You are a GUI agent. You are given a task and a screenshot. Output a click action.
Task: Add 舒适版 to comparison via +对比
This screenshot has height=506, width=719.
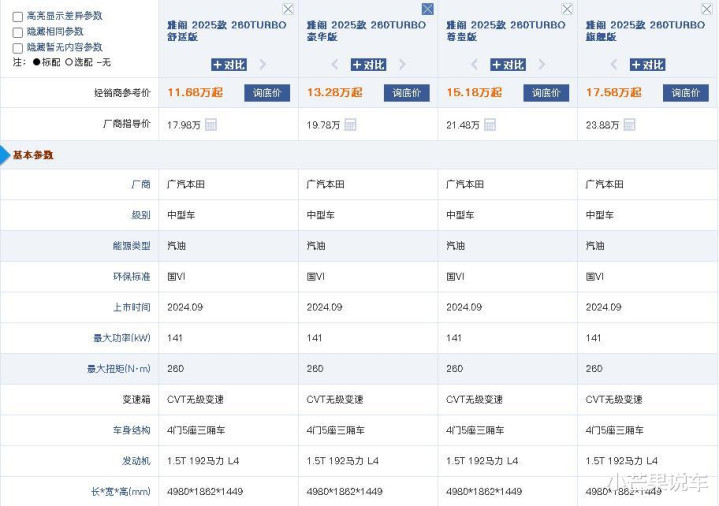point(229,65)
